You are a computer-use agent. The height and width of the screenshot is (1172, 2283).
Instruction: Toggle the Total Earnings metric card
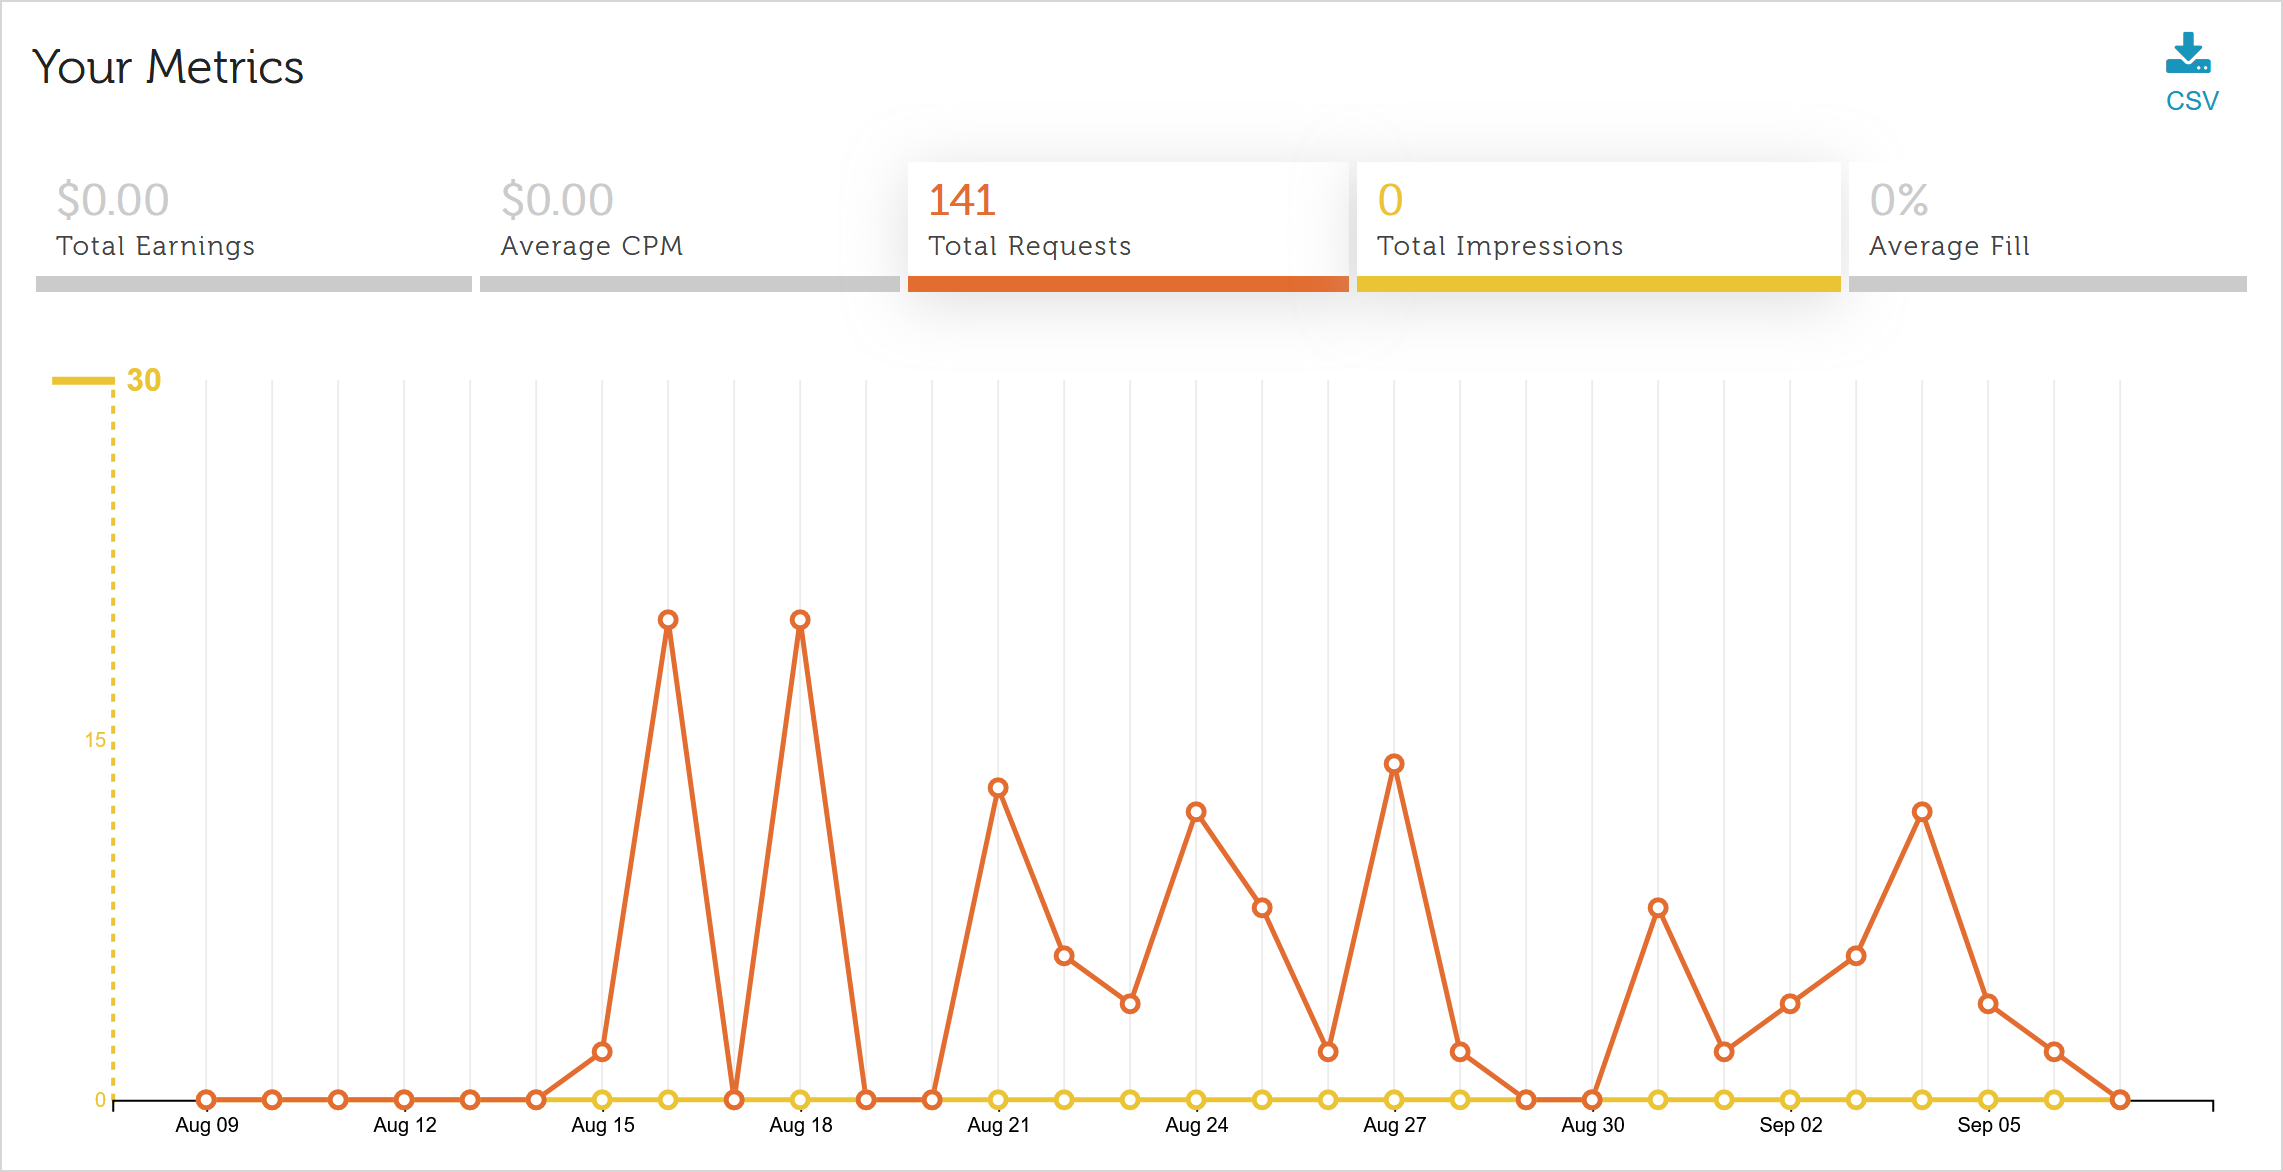pyautogui.click(x=253, y=227)
